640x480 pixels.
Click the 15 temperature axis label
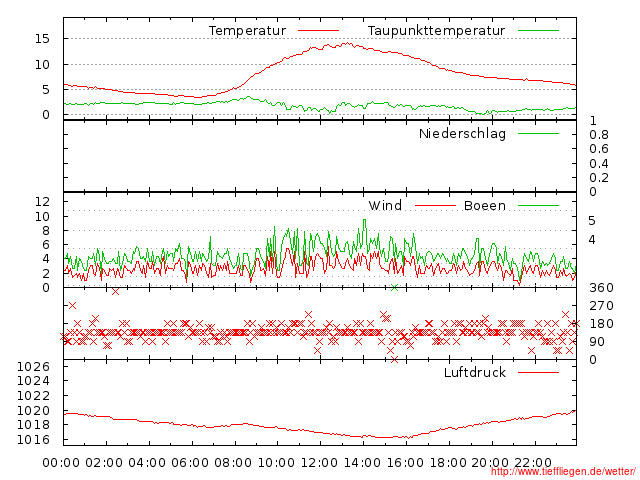point(42,39)
